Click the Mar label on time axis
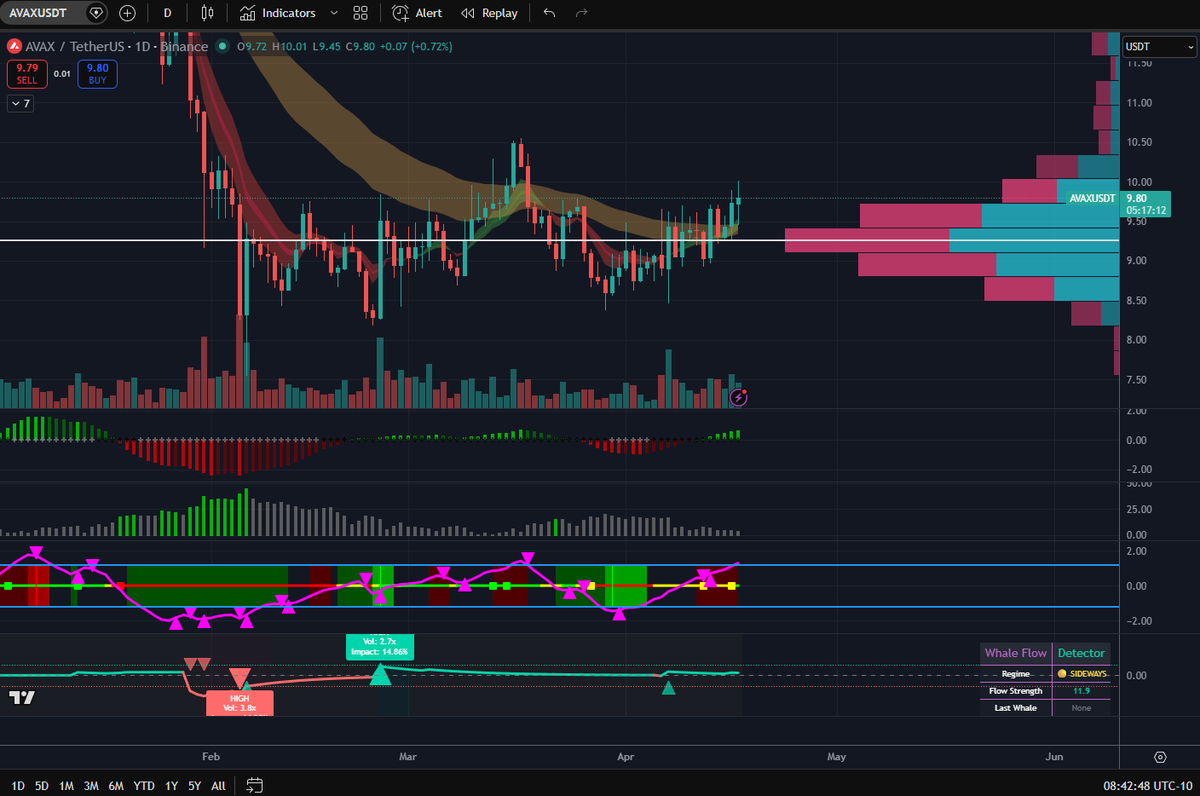The height and width of the screenshot is (796, 1200). (407, 757)
